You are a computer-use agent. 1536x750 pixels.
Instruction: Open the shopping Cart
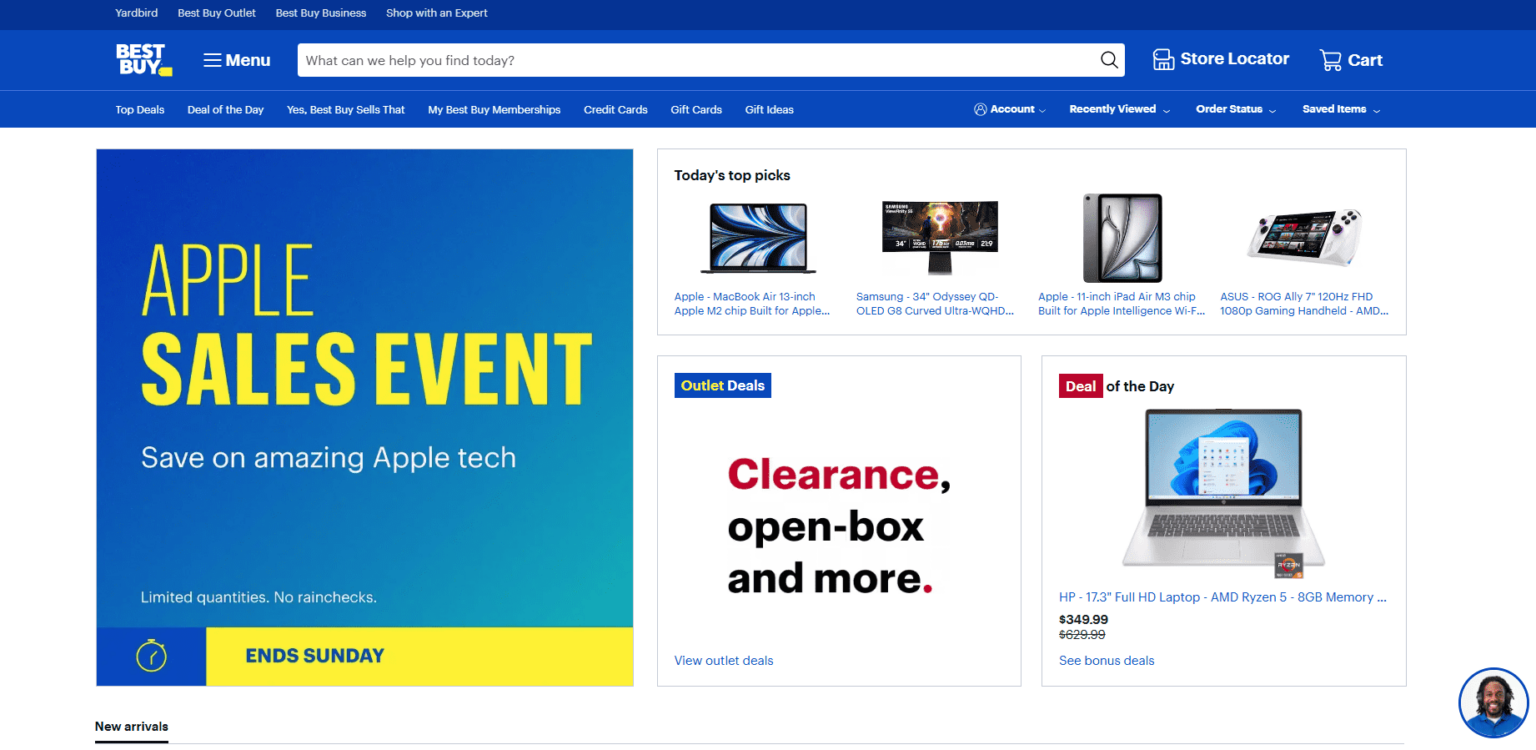tap(1351, 60)
